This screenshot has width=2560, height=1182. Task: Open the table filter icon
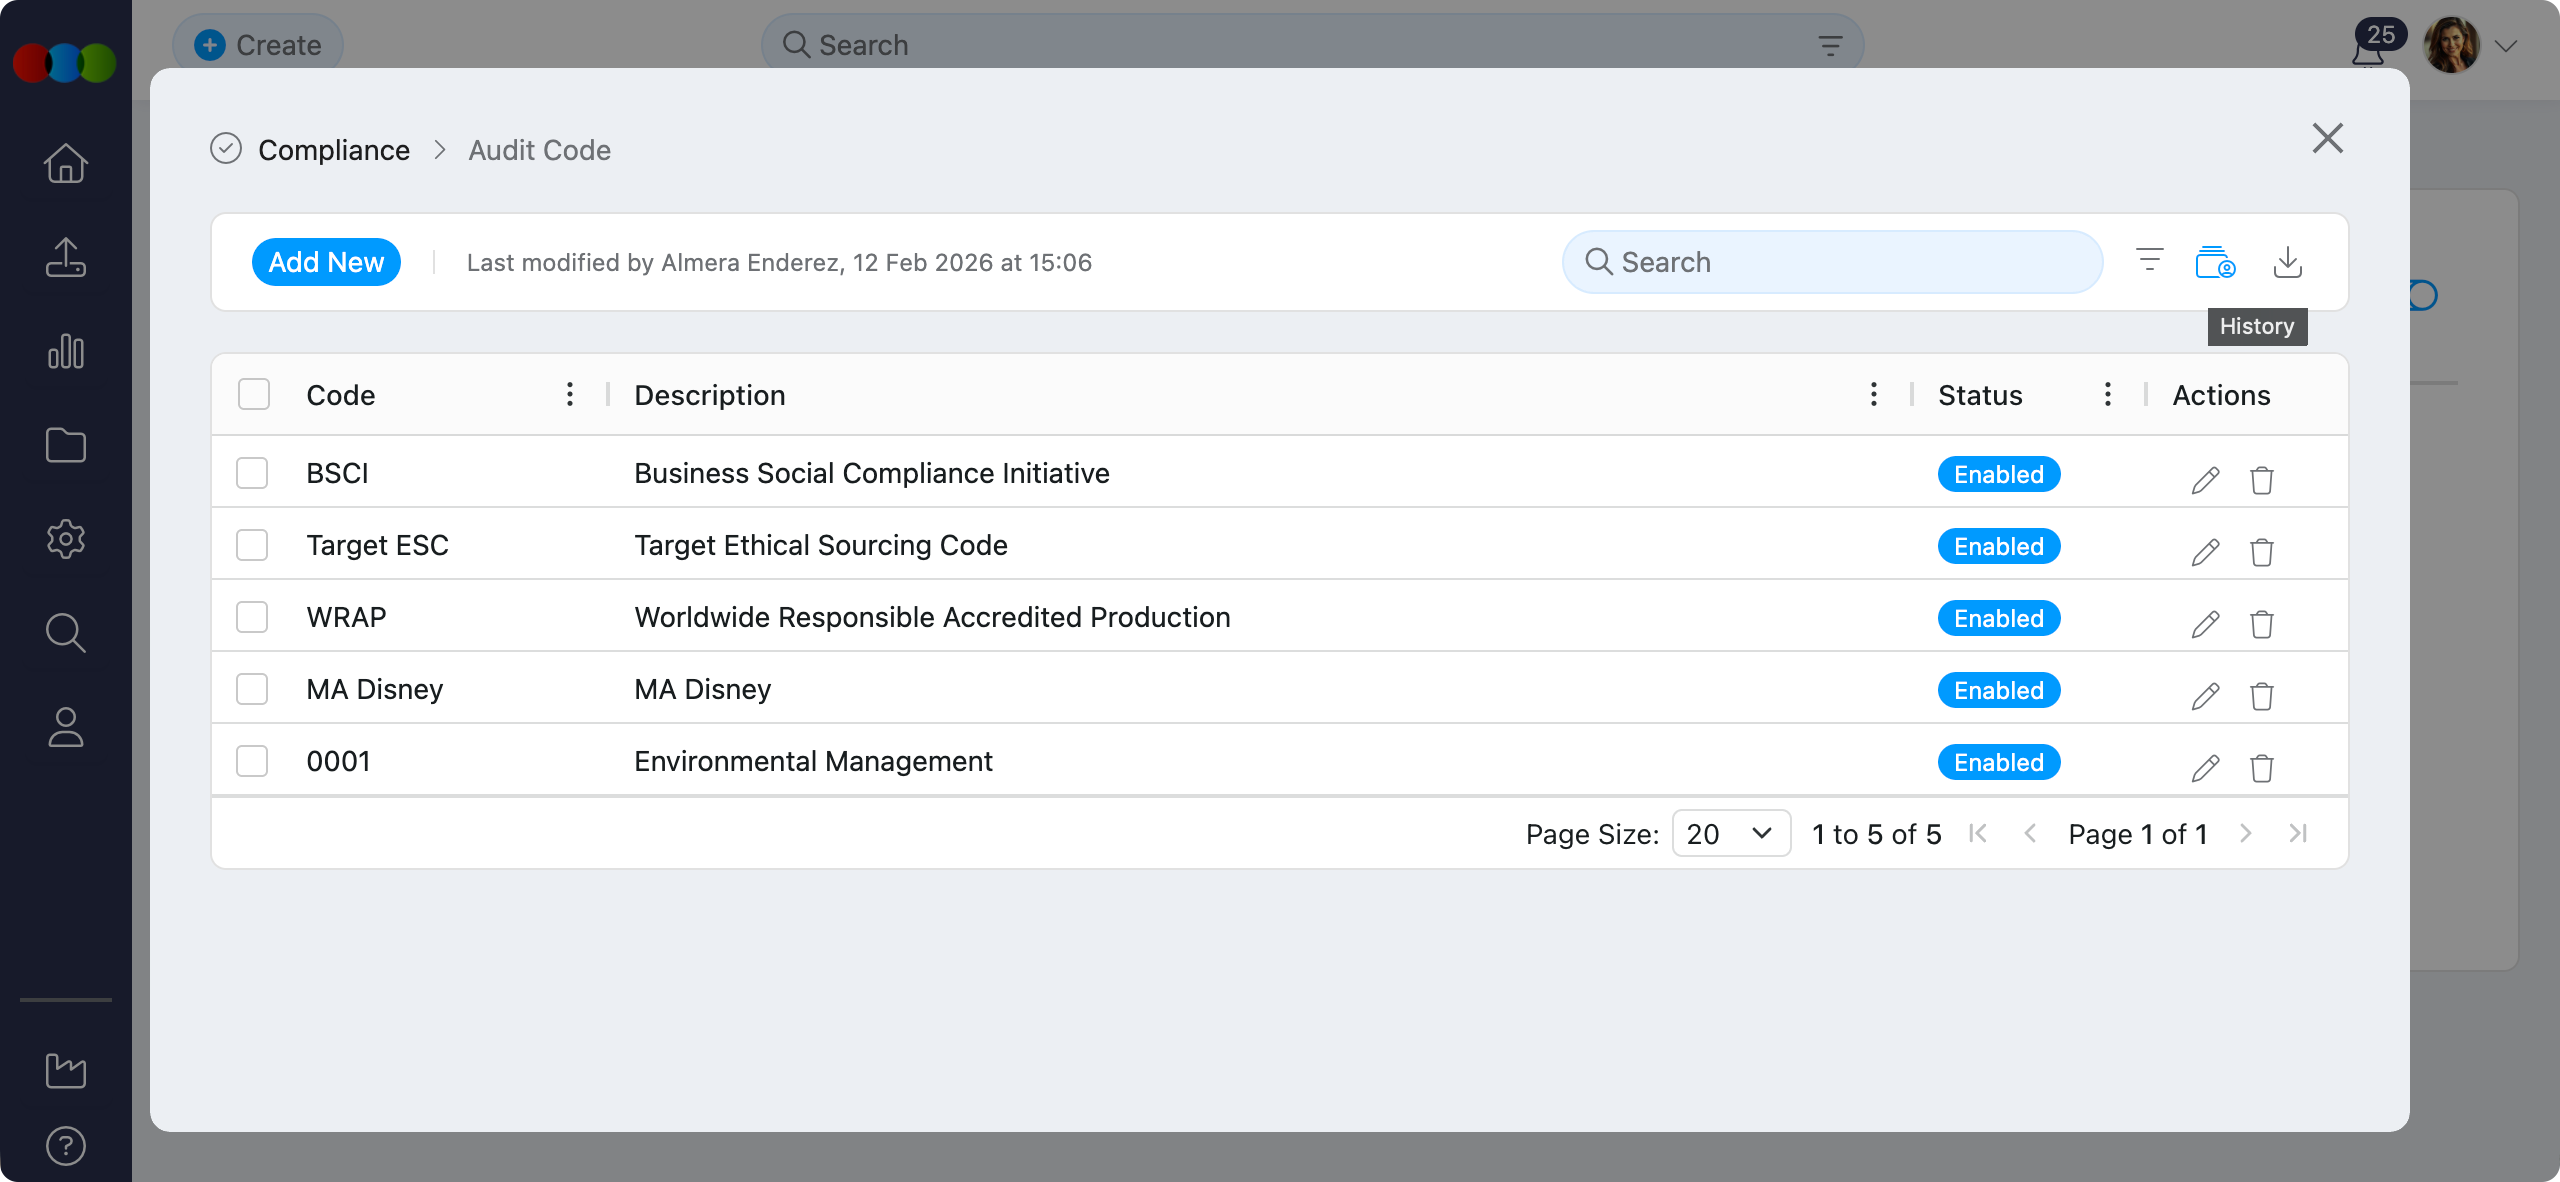pos(2149,261)
